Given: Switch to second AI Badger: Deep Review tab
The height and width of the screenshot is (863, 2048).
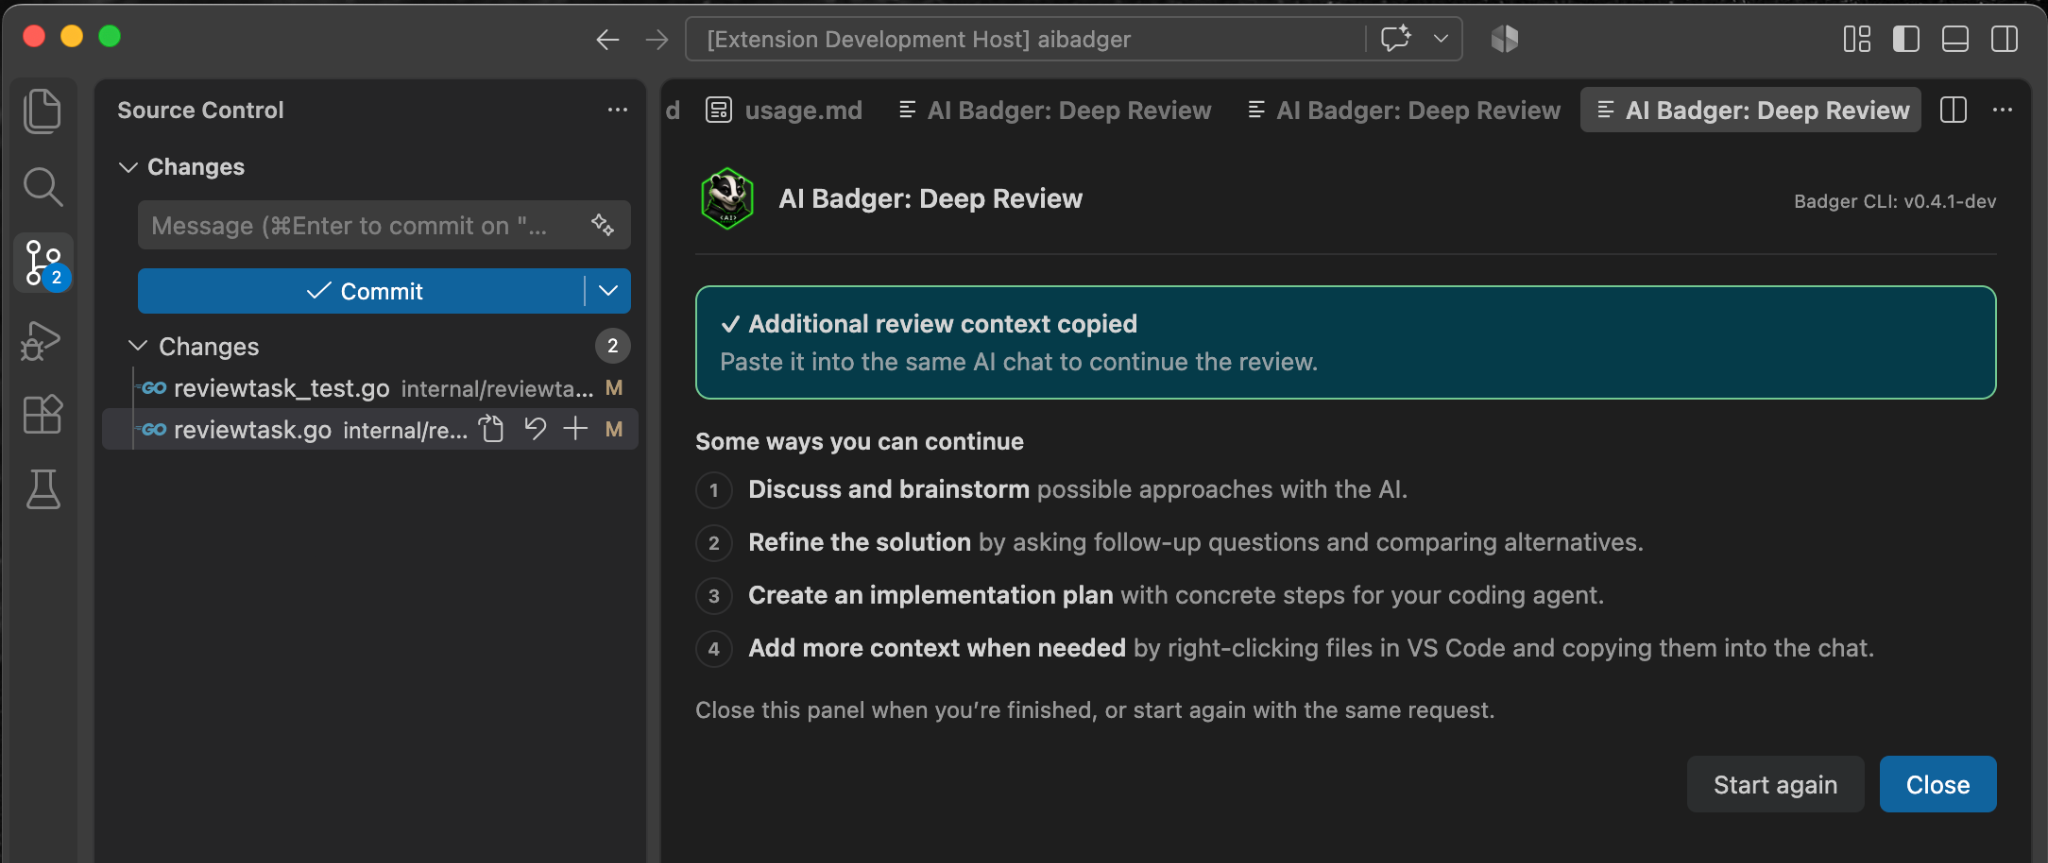Looking at the screenshot, I should pos(1404,110).
